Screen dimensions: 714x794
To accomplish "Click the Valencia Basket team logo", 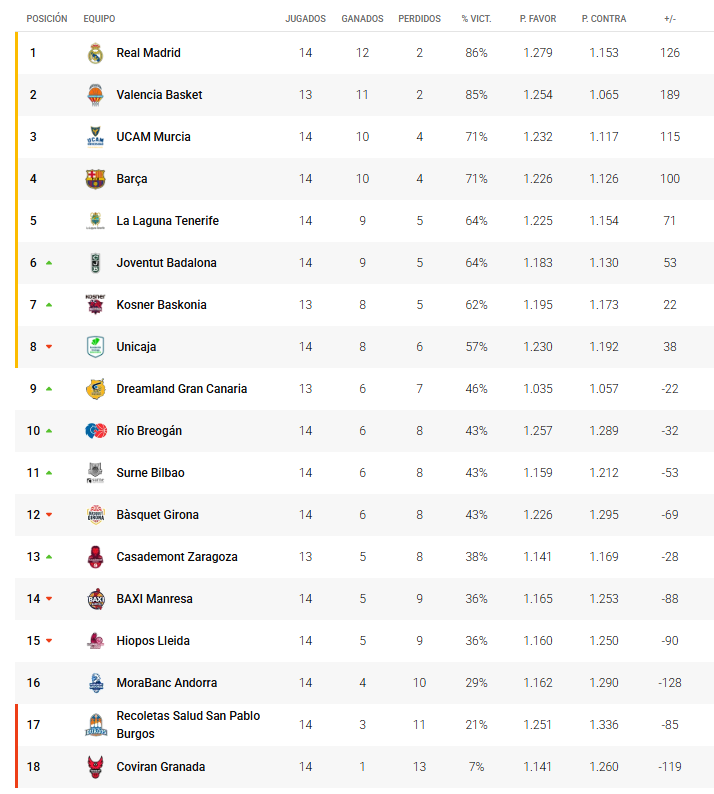I will coord(95,95).
